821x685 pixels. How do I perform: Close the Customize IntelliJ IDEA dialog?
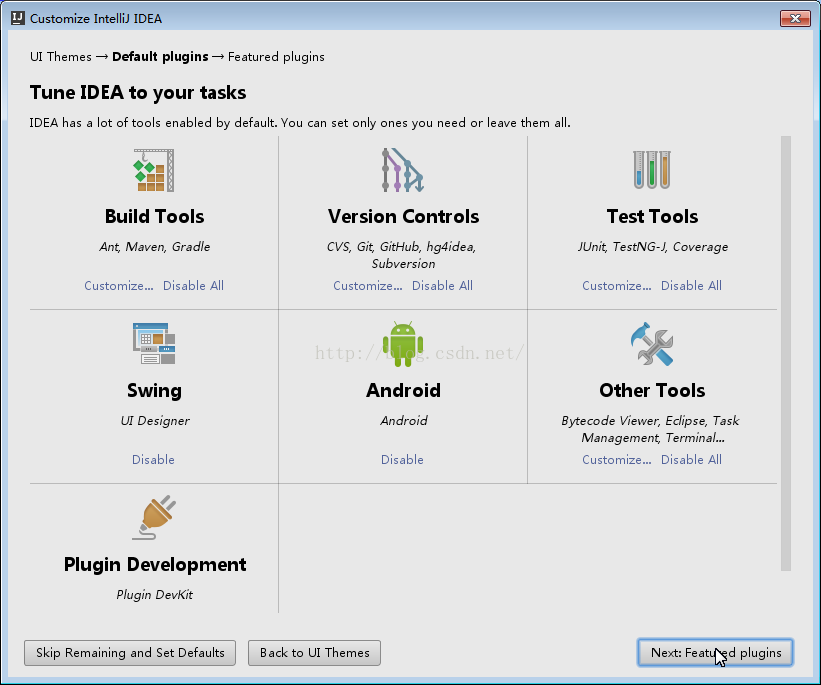tap(795, 18)
